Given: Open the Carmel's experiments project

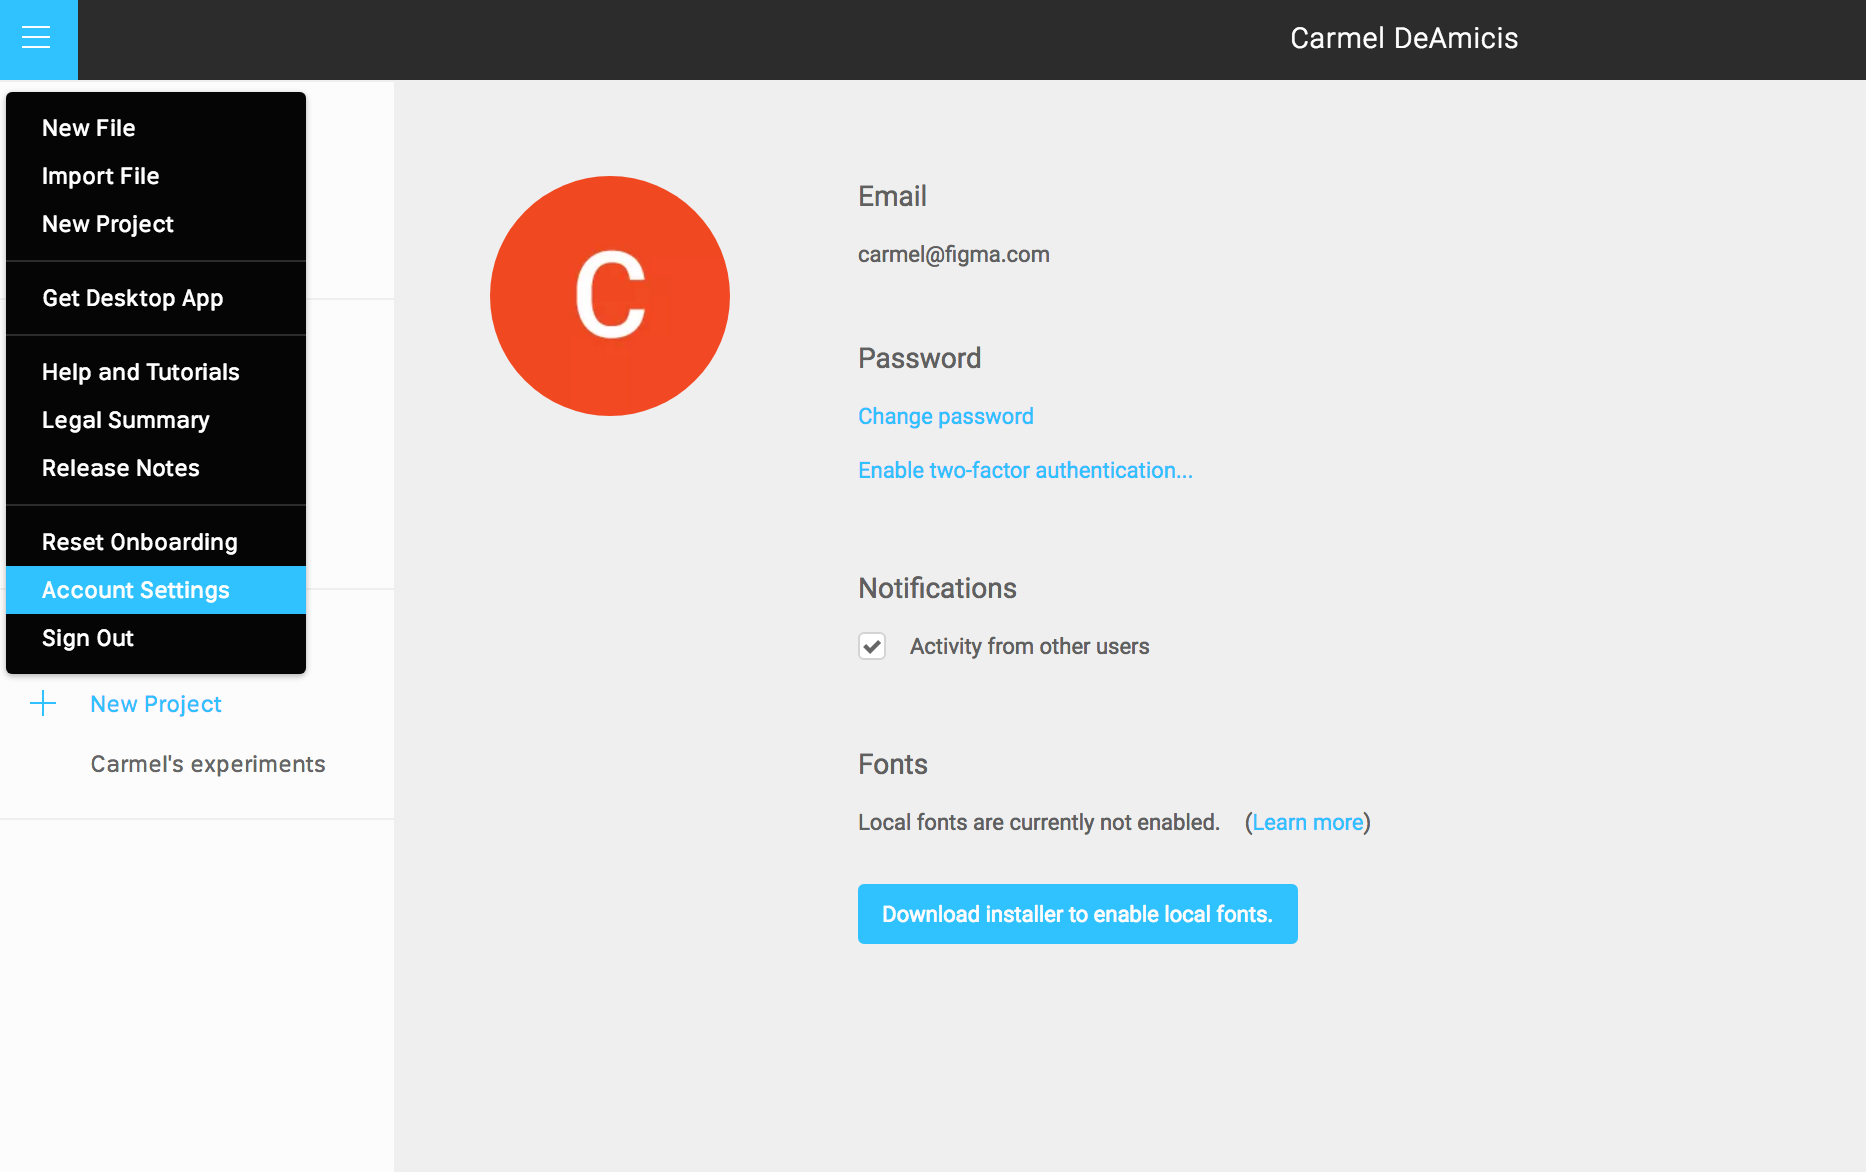Looking at the screenshot, I should 207,763.
